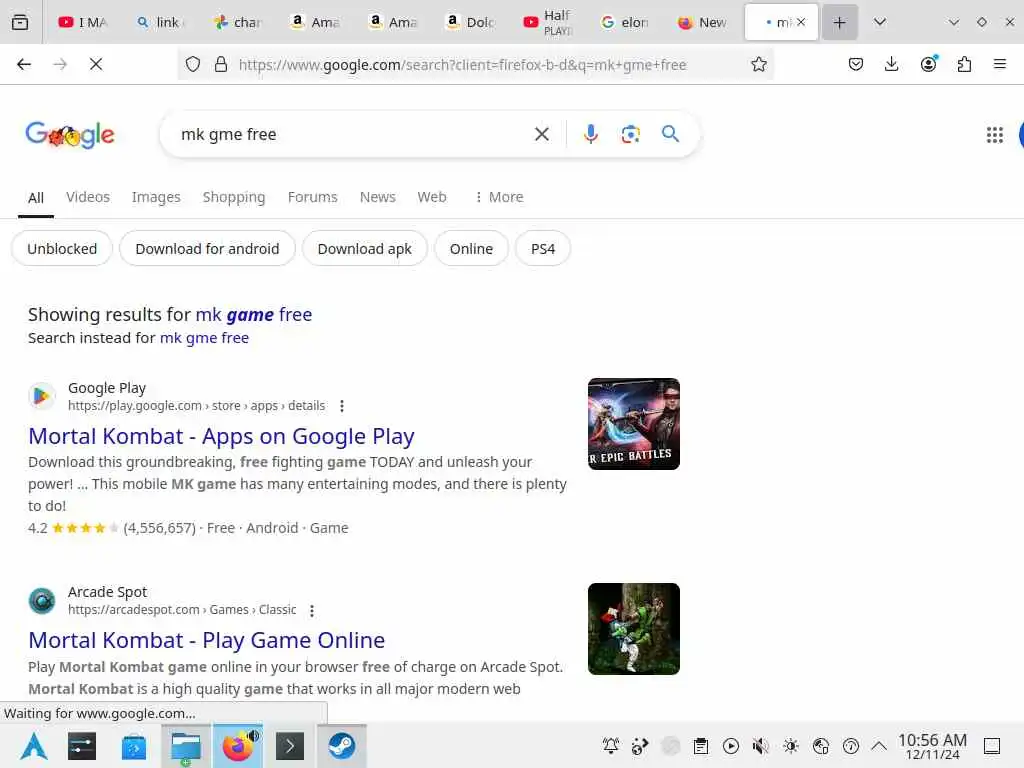Open the News results tab
The height and width of the screenshot is (768, 1024).
click(377, 197)
